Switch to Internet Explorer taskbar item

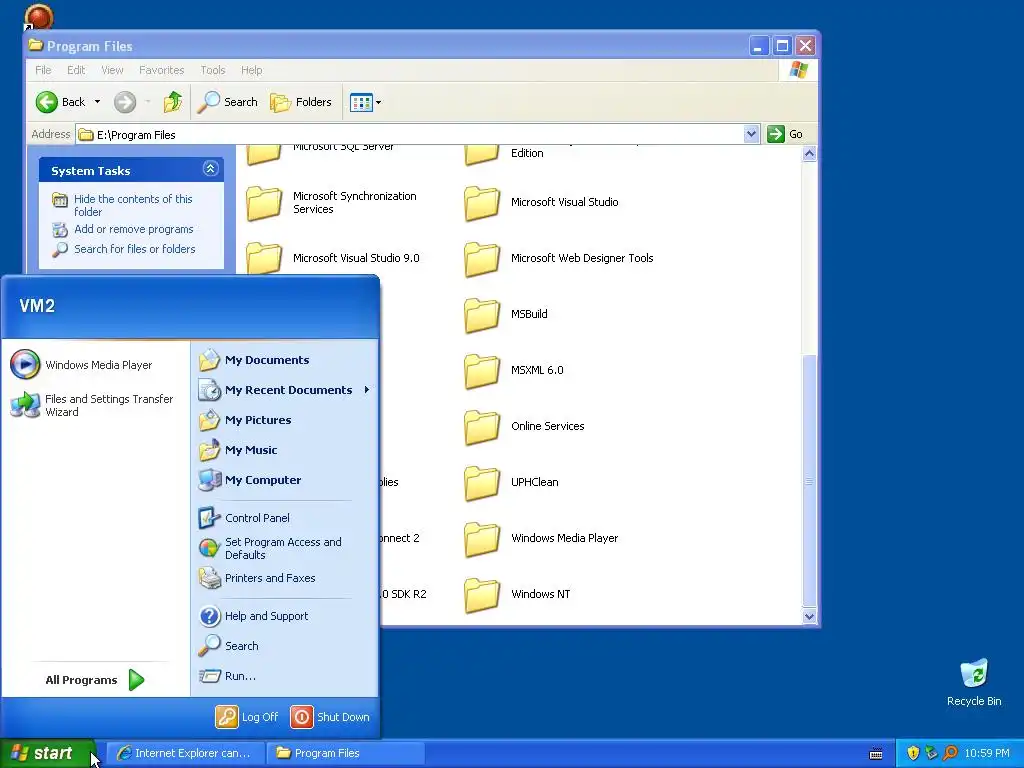pyautogui.click(x=185, y=754)
